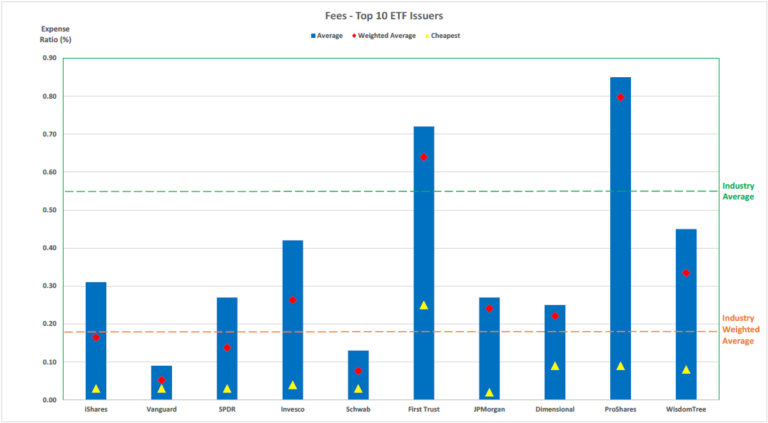This screenshot has width=768, height=423.
Task: Click the First Trust red weighted average diamond
Action: (424, 157)
